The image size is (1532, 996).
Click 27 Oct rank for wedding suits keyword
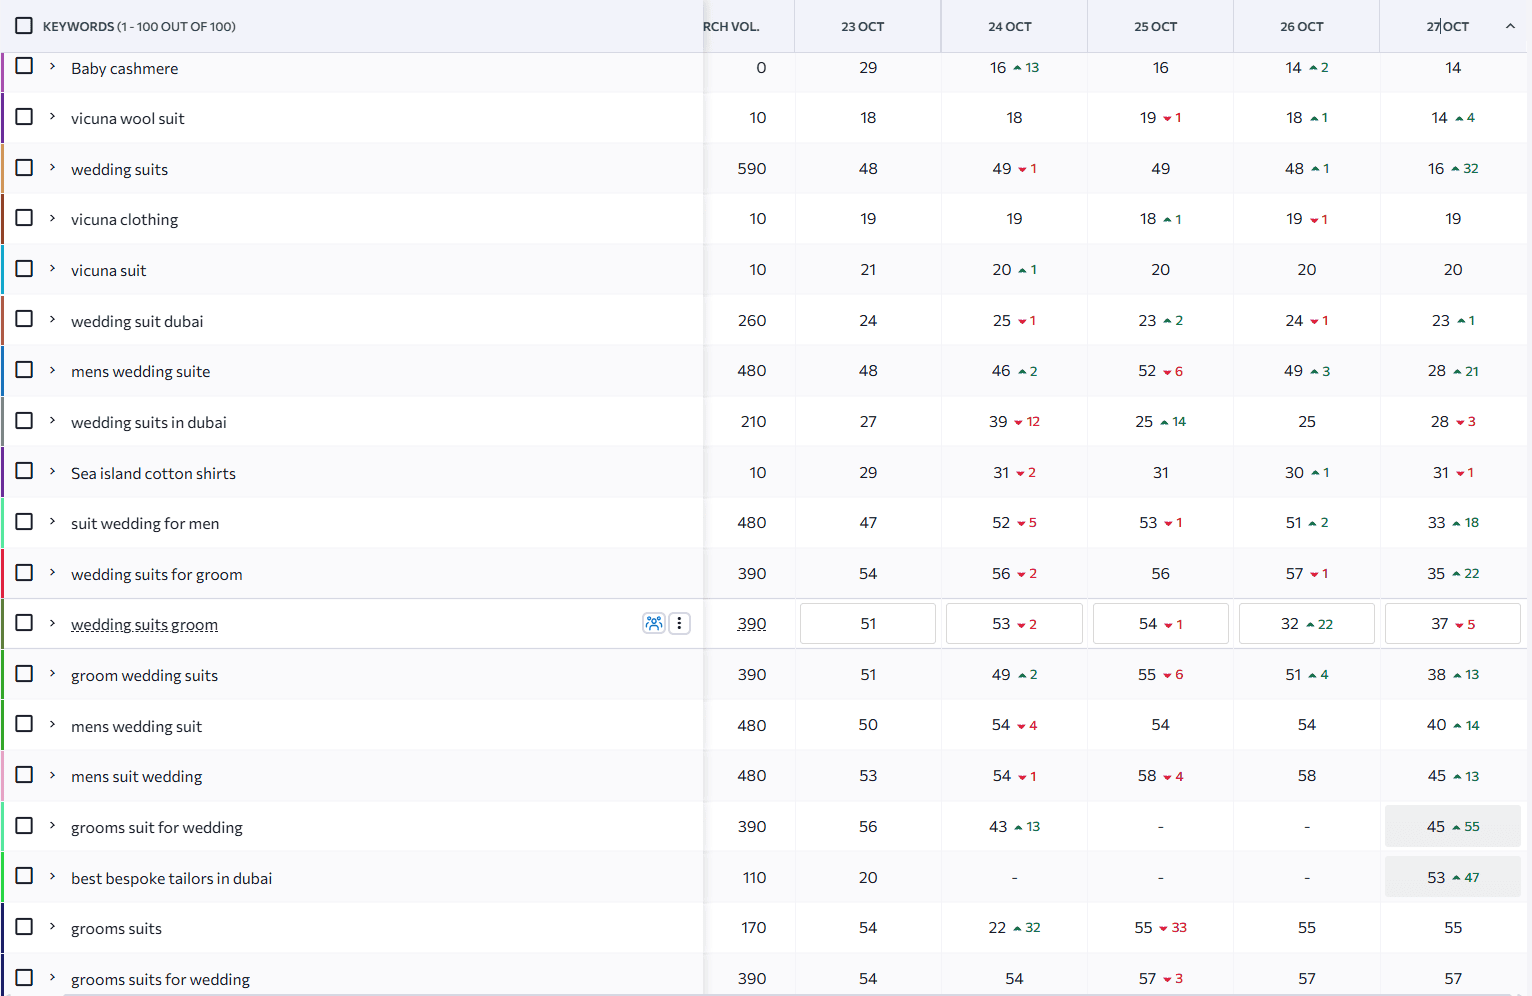(x=1453, y=169)
